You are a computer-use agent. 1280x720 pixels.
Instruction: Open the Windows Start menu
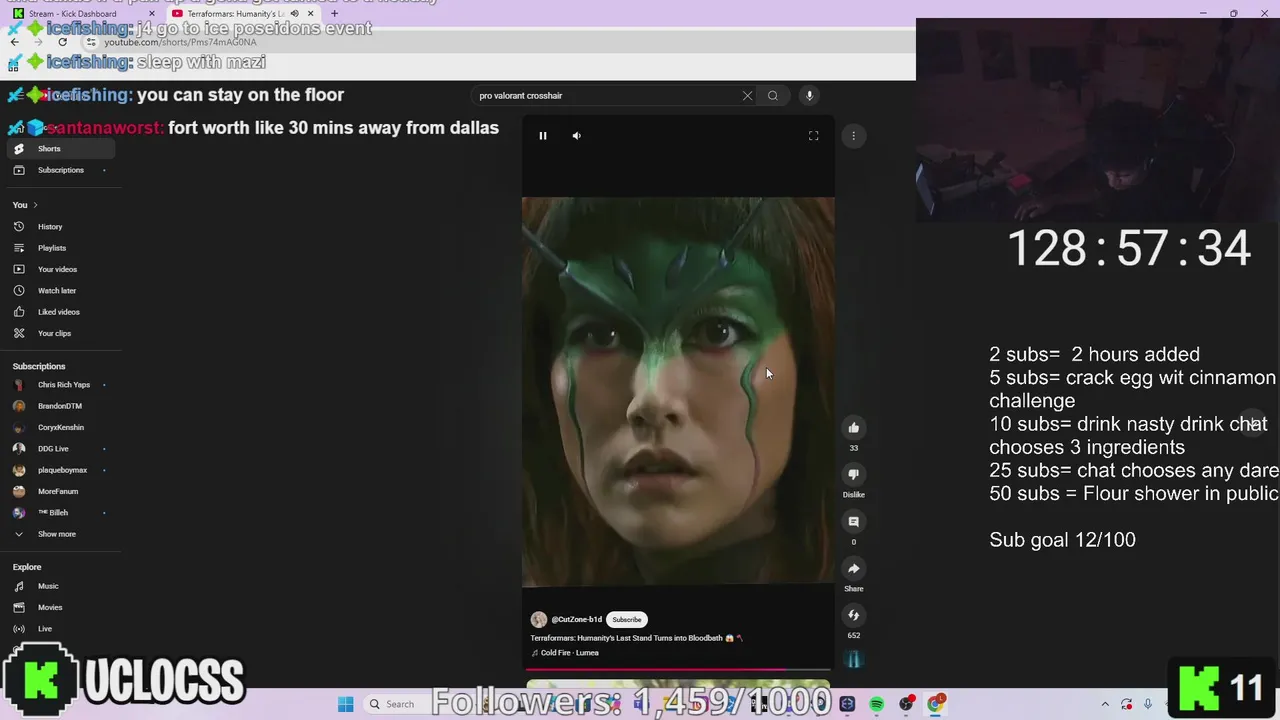[345, 704]
